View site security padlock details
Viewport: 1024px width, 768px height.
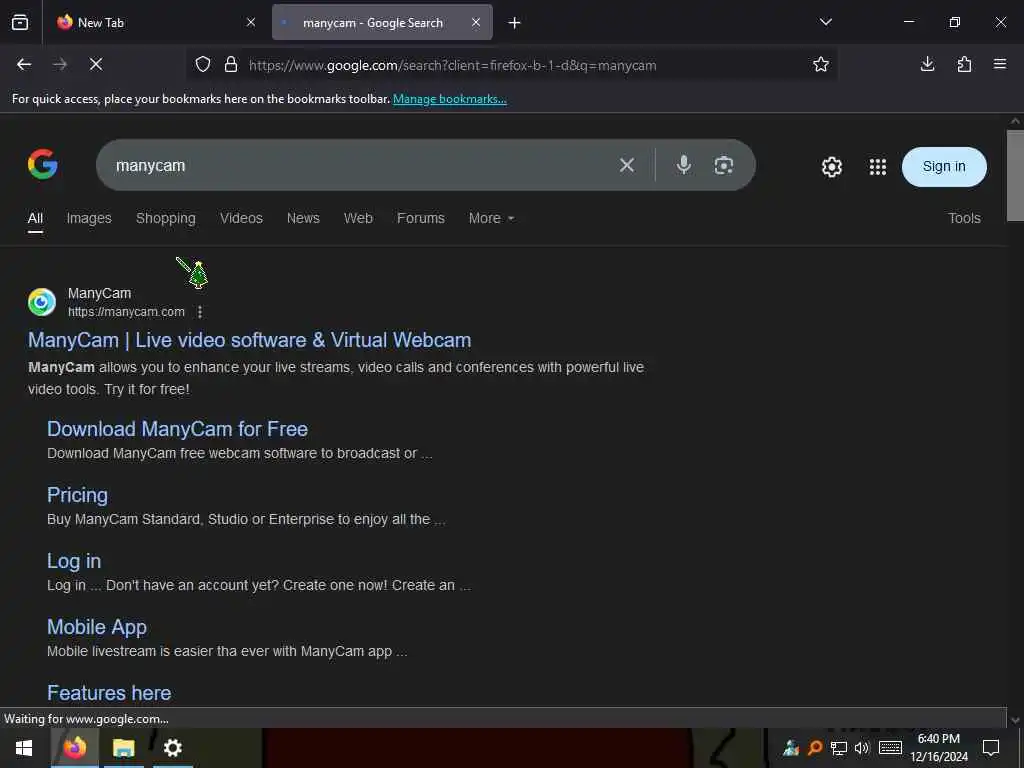pyautogui.click(x=231, y=65)
